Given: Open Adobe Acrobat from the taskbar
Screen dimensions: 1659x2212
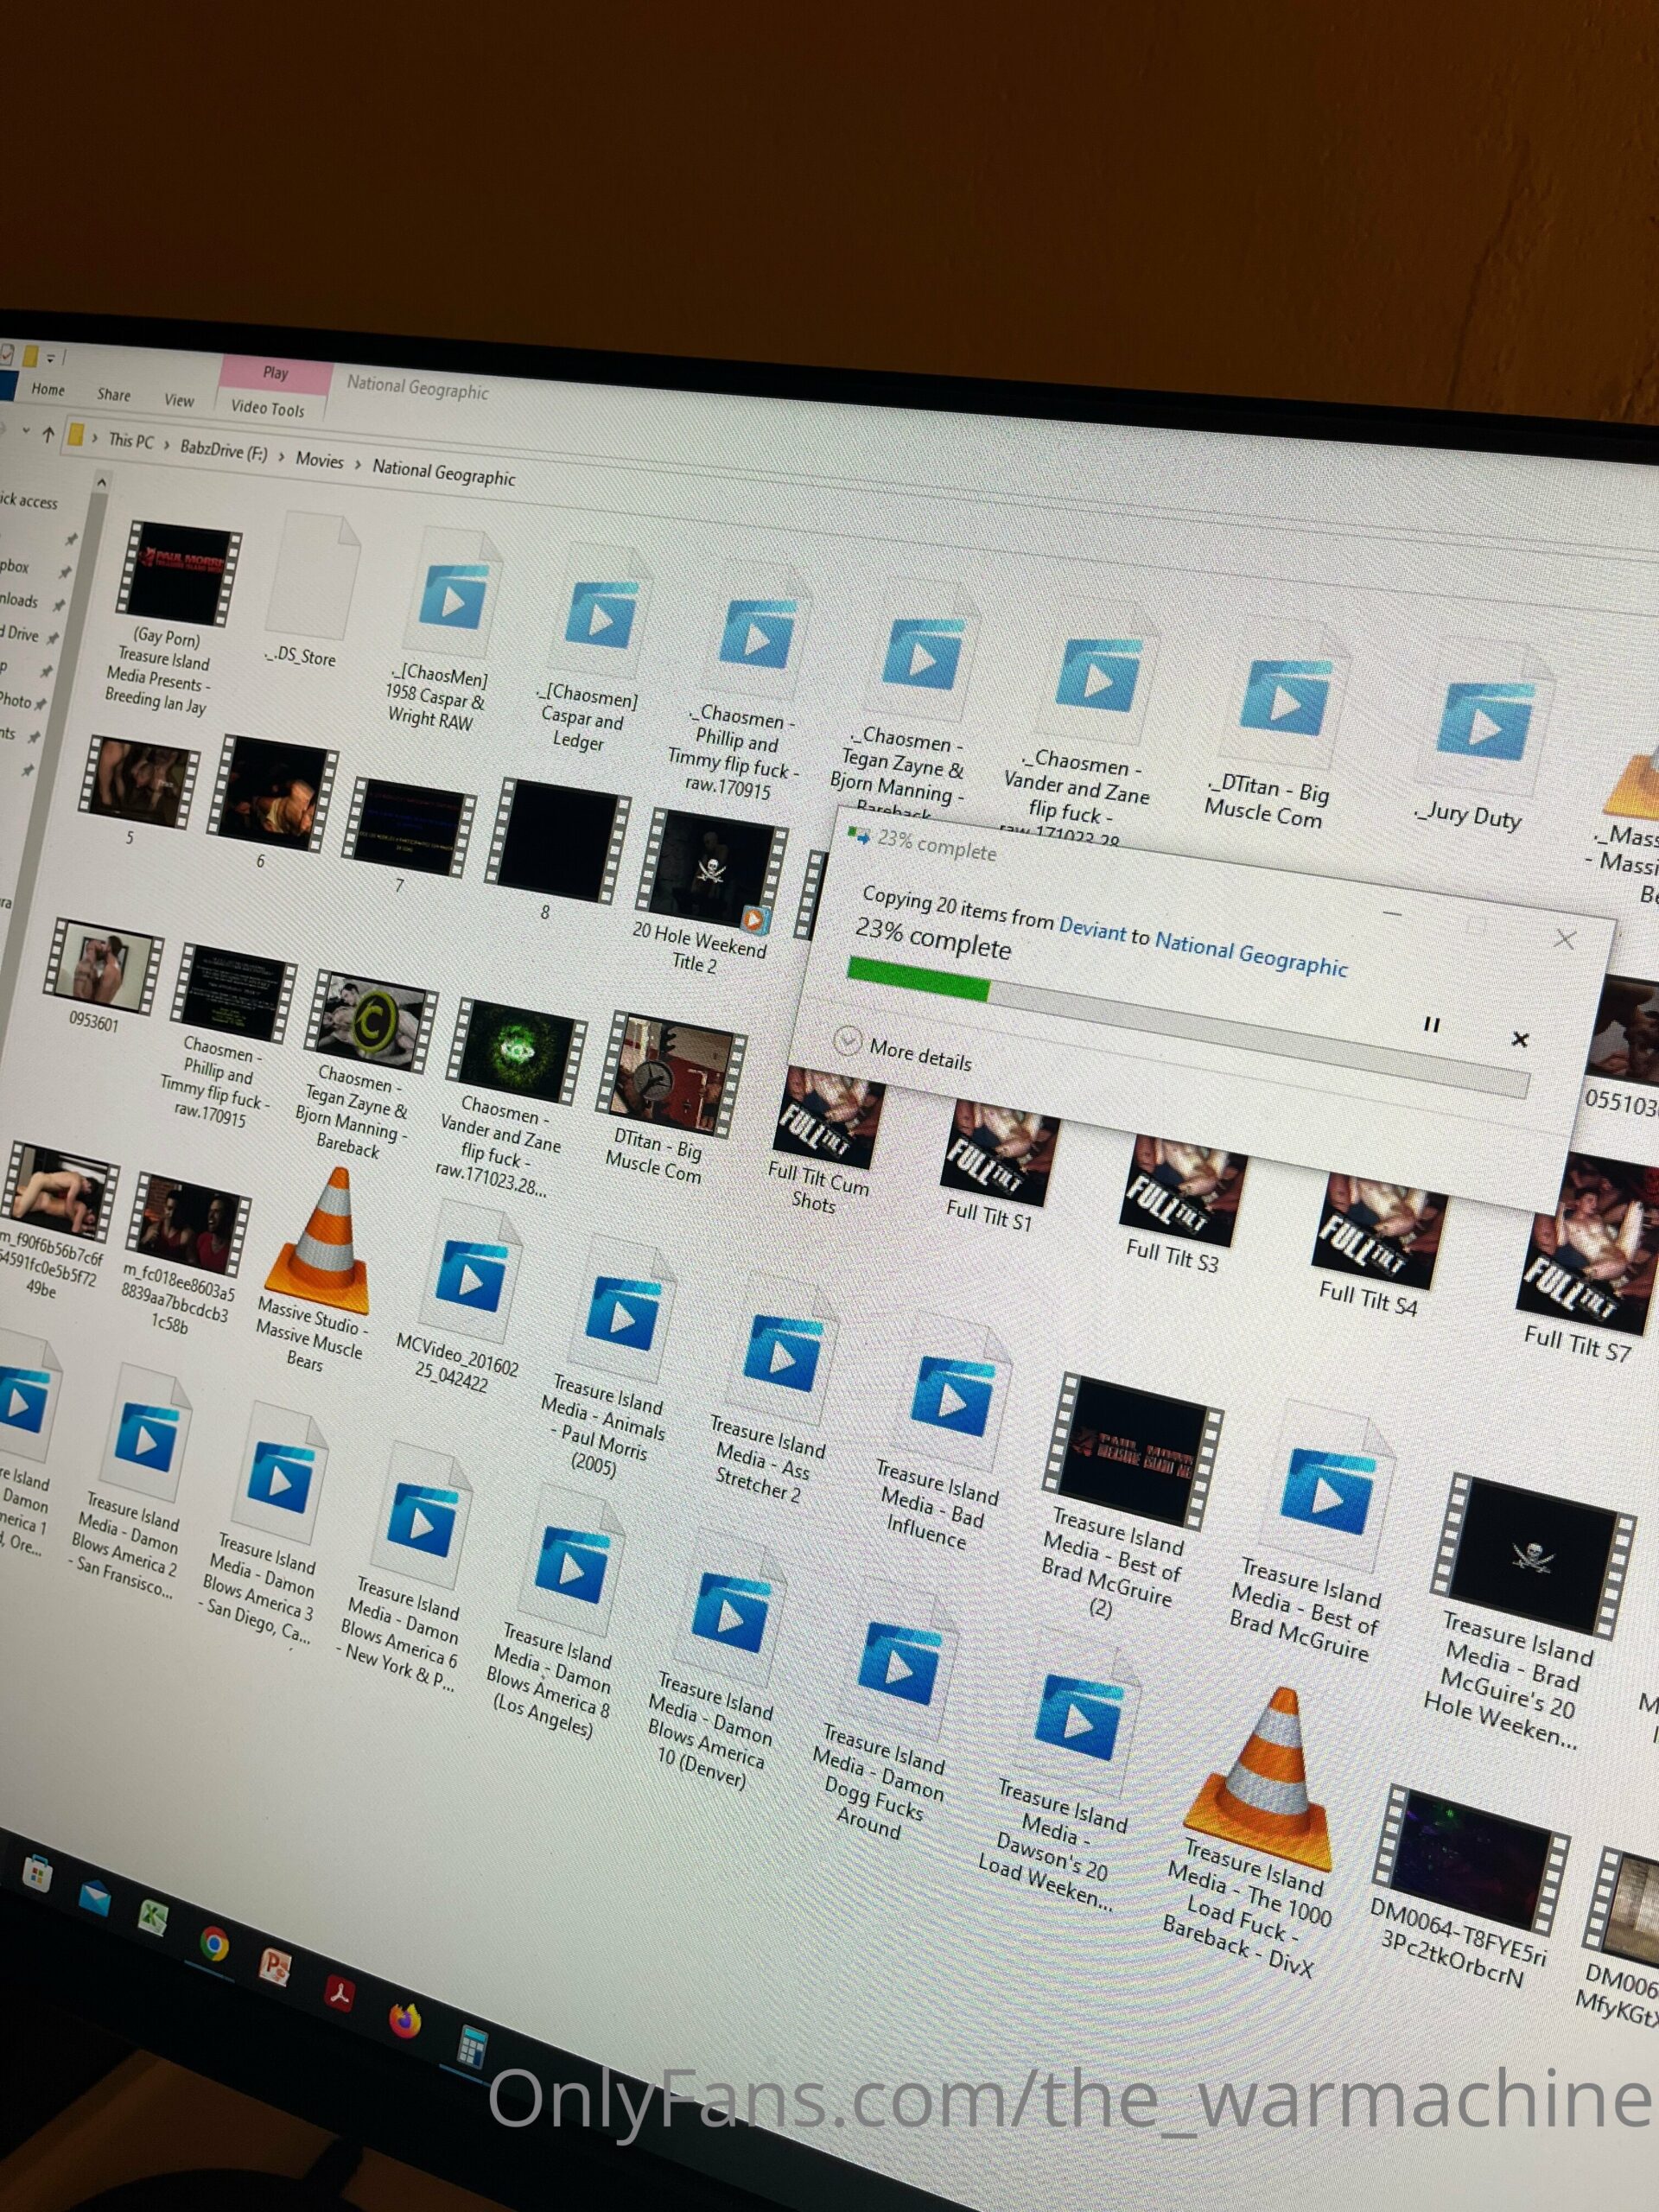Looking at the screenshot, I should coord(339,1994).
